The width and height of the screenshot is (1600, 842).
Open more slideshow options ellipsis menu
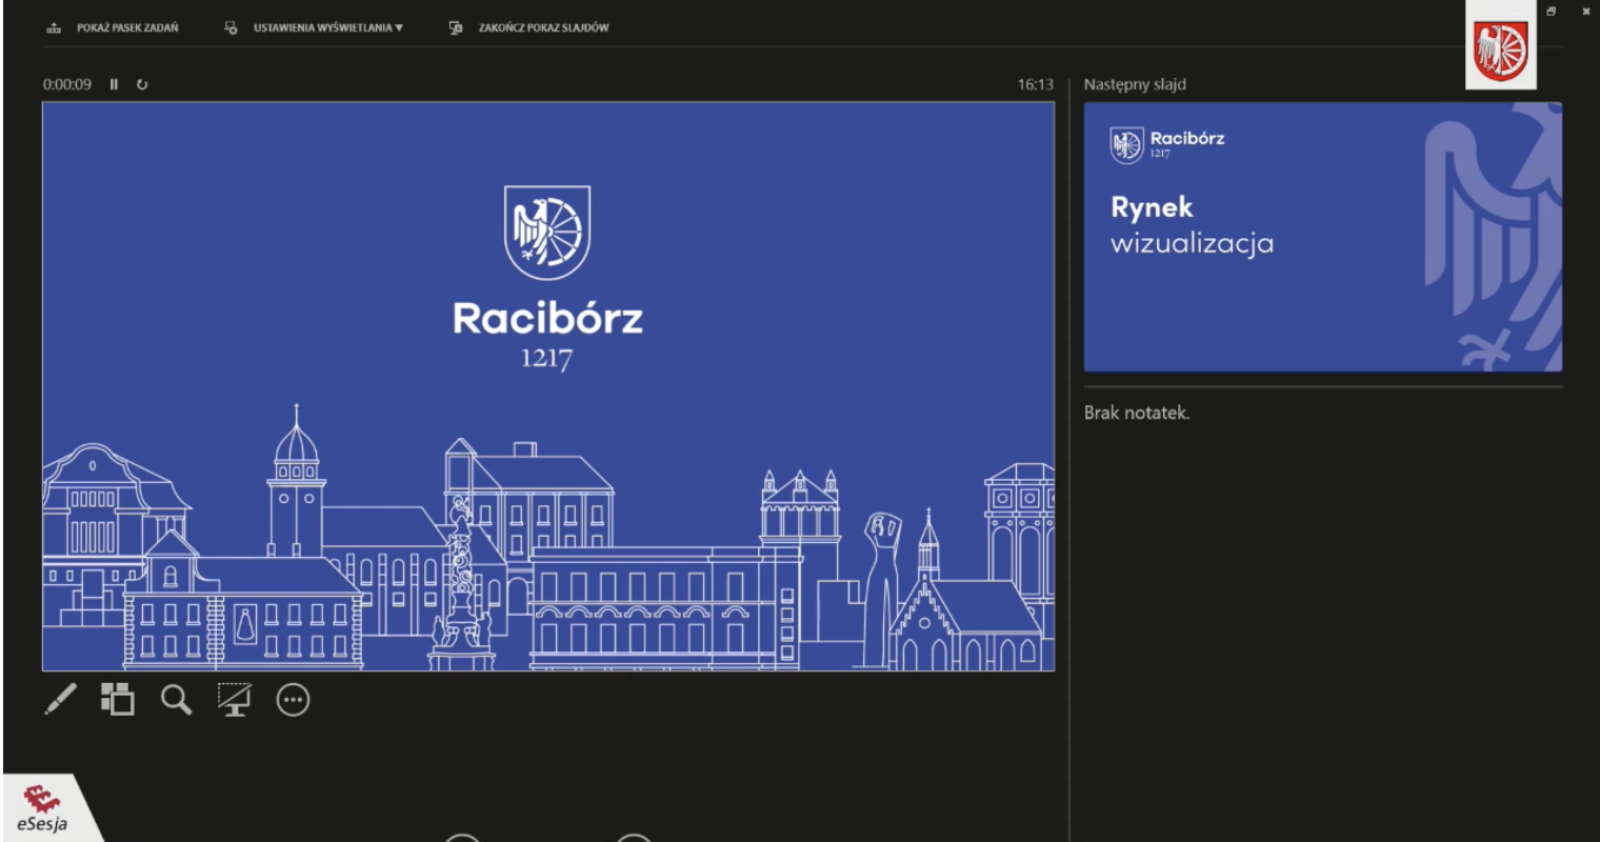[293, 699]
